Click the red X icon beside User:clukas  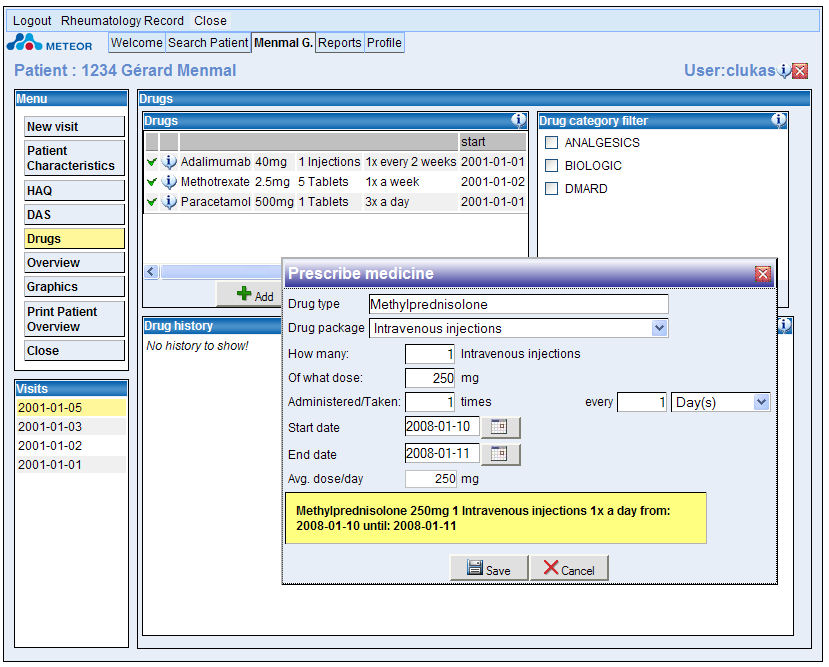pos(800,71)
